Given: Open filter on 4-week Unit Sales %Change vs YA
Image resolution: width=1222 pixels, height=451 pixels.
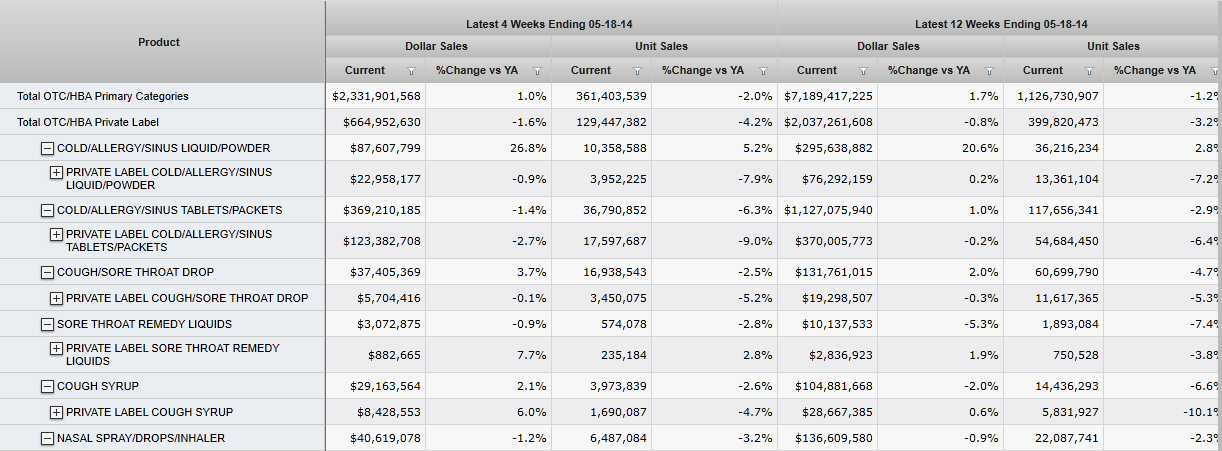Looking at the screenshot, I should pos(763,71).
